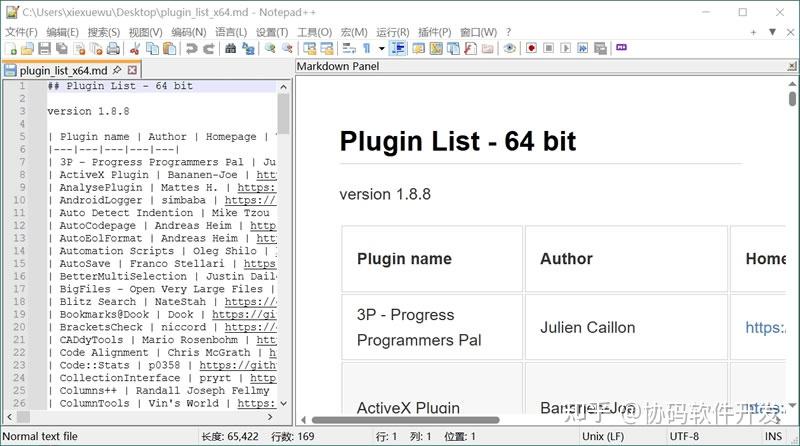
Task: Click the https link on line 10
Action: 250,200
